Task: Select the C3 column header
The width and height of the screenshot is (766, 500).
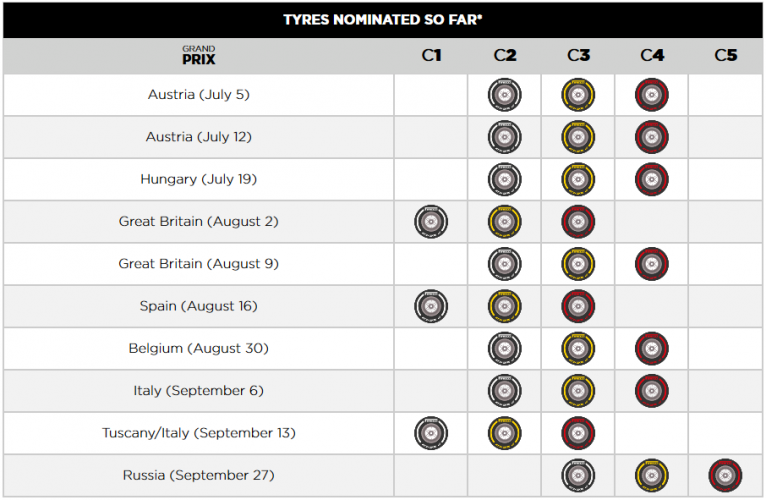Action: pos(578,56)
